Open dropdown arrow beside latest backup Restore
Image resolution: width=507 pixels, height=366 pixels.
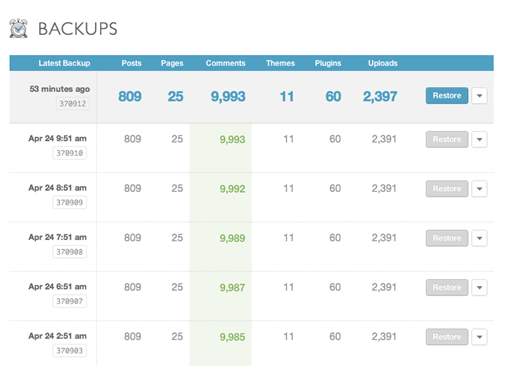479,96
